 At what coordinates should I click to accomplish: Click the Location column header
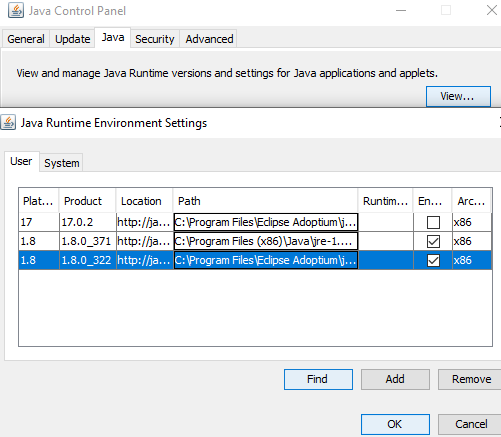point(144,201)
